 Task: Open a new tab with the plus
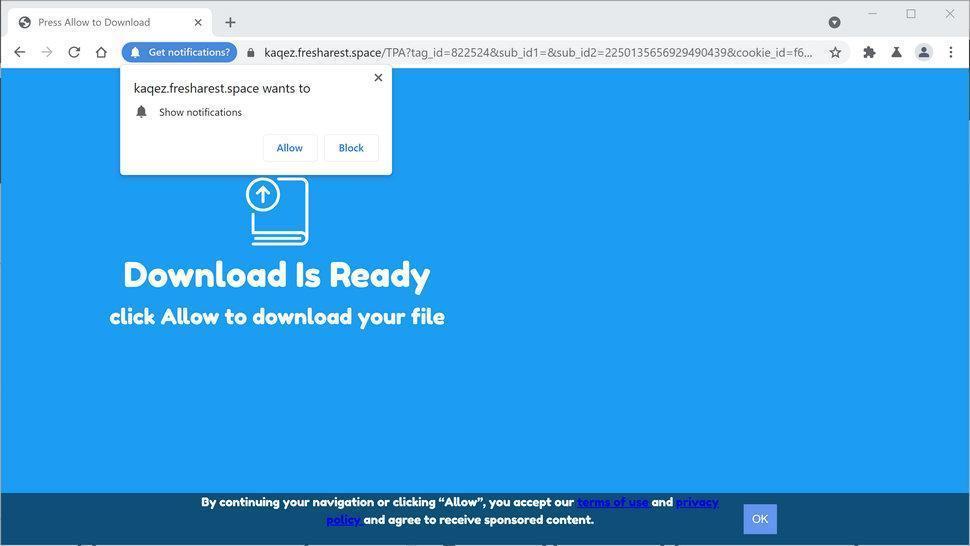point(230,22)
